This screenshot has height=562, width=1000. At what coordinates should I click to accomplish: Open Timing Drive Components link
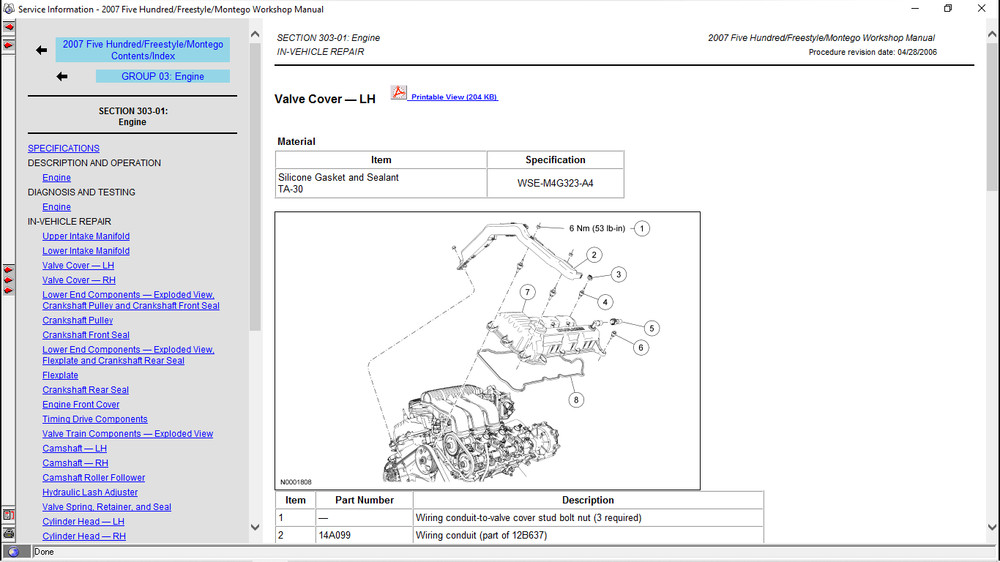coord(94,419)
